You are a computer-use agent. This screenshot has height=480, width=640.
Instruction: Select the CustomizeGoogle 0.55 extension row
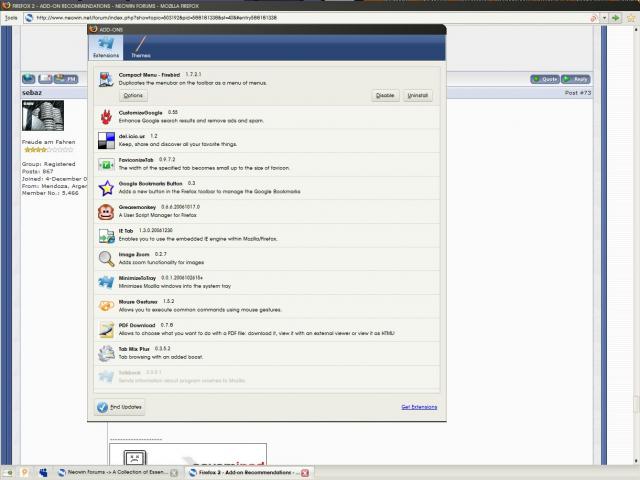267,117
